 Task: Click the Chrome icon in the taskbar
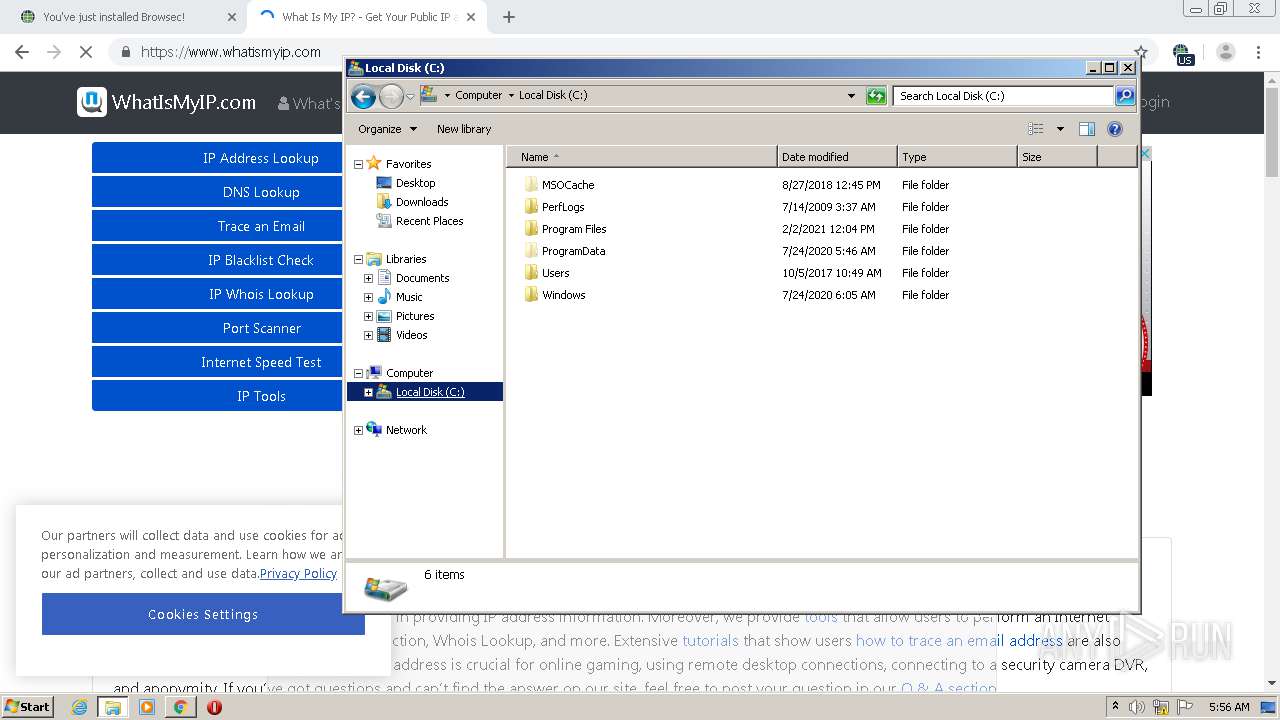coord(180,707)
